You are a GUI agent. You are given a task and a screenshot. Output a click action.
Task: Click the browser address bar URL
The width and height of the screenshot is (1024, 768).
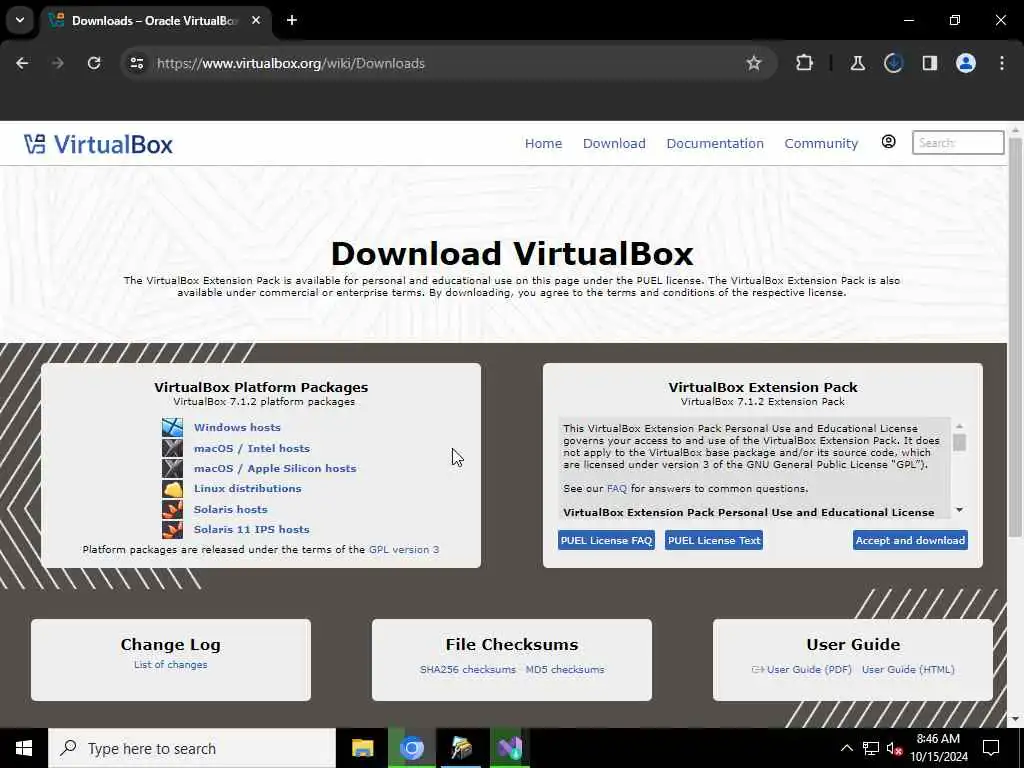291,63
